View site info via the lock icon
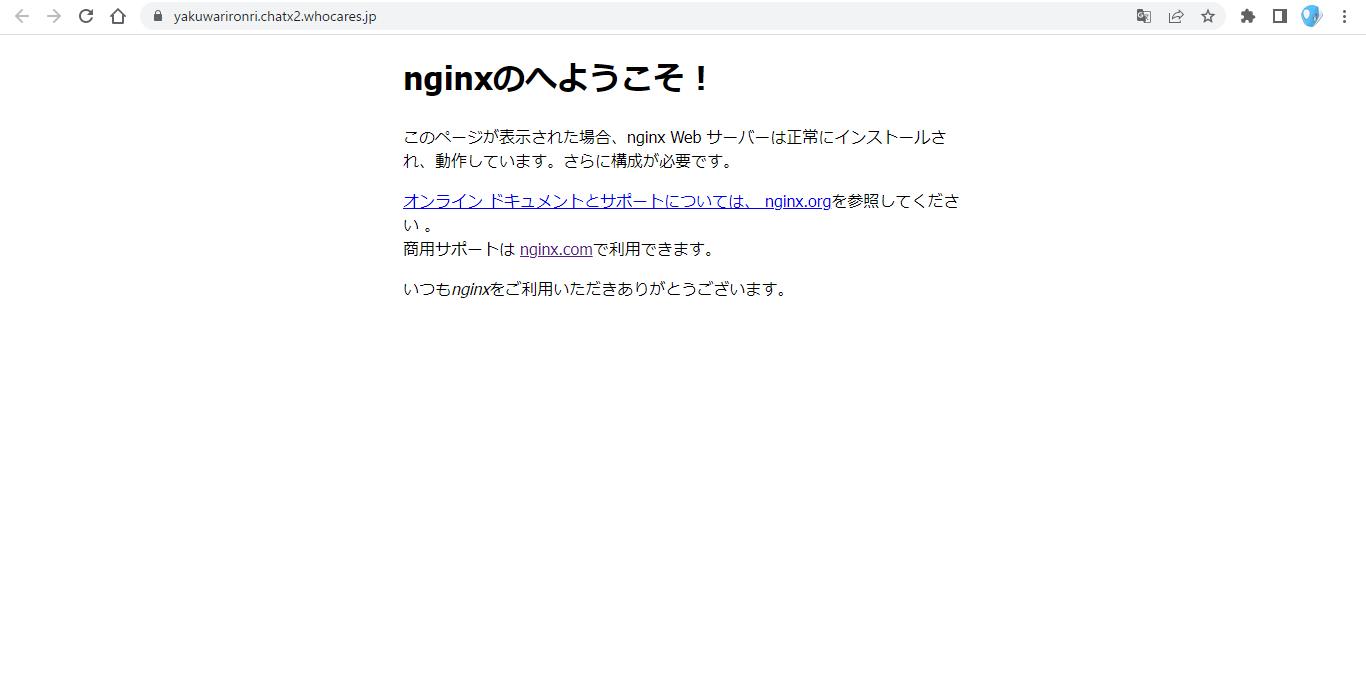 (x=158, y=16)
